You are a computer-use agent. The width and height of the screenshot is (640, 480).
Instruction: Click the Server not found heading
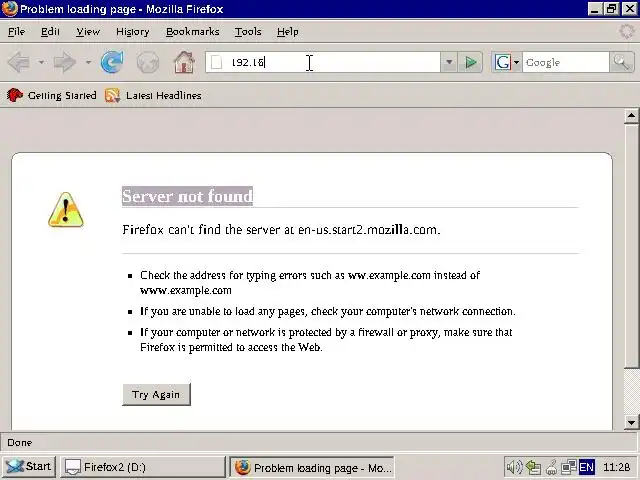(x=188, y=196)
